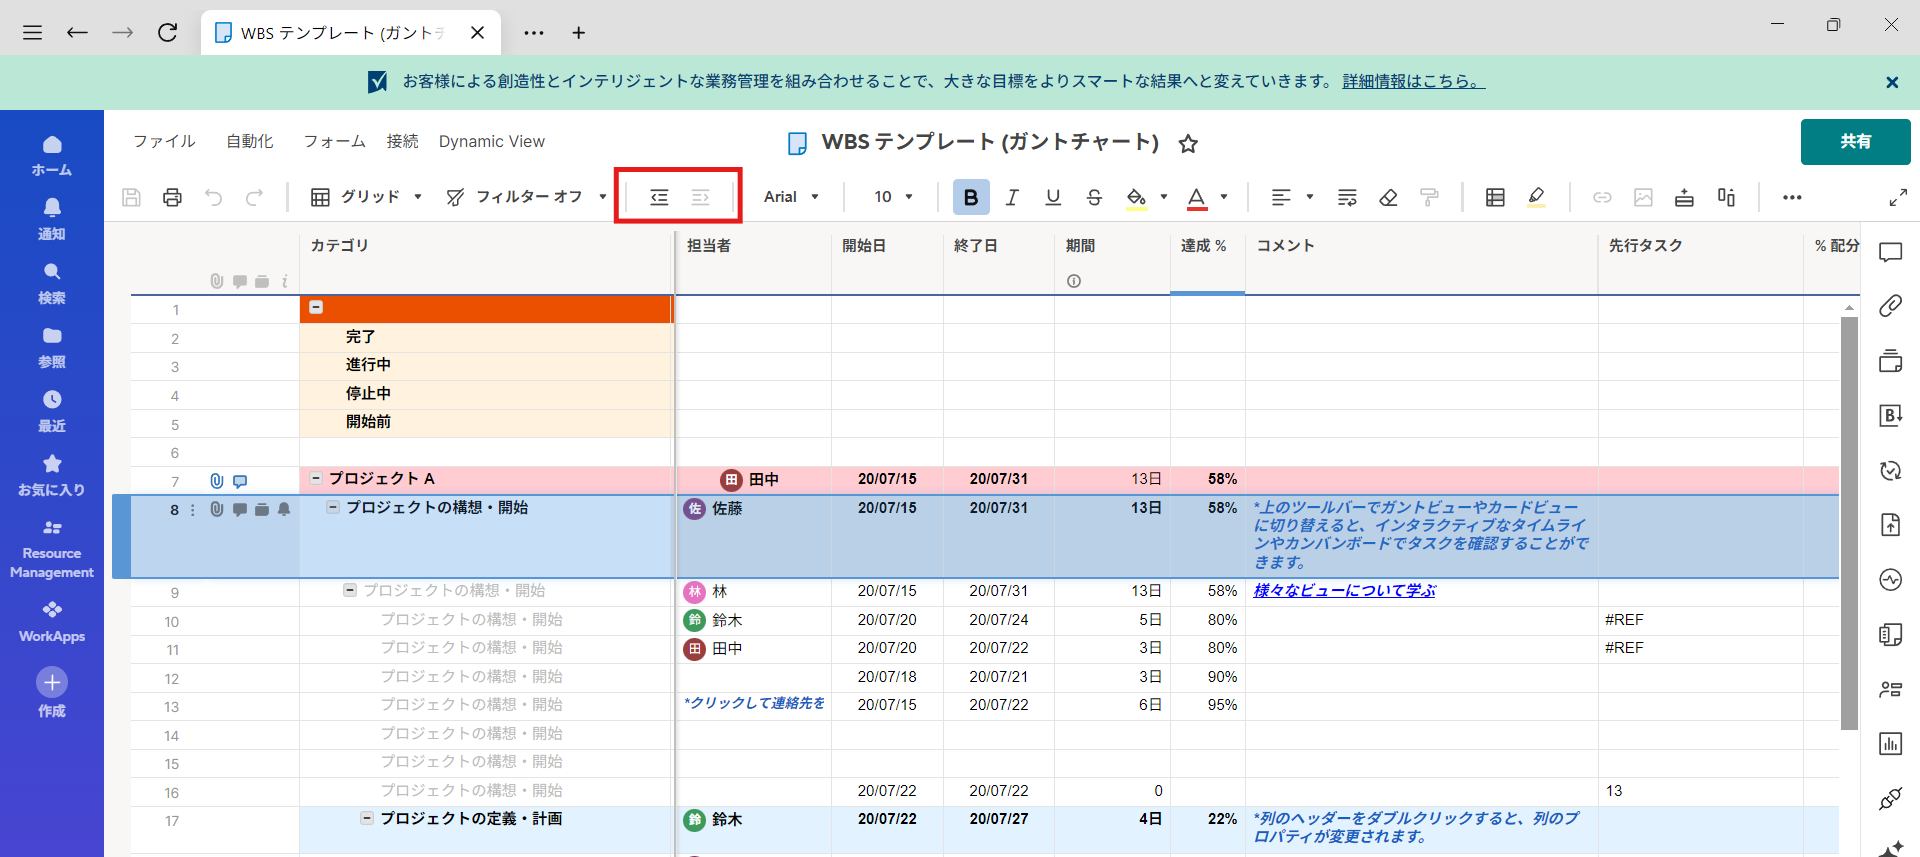The height and width of the screenshot is (857, 1920).
Task: Open the ファイル menu
Action: (164, 142)
